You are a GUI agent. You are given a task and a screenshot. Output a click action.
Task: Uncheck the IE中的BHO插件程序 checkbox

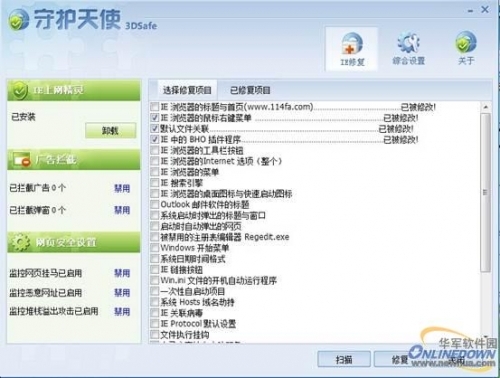(154, 139)
